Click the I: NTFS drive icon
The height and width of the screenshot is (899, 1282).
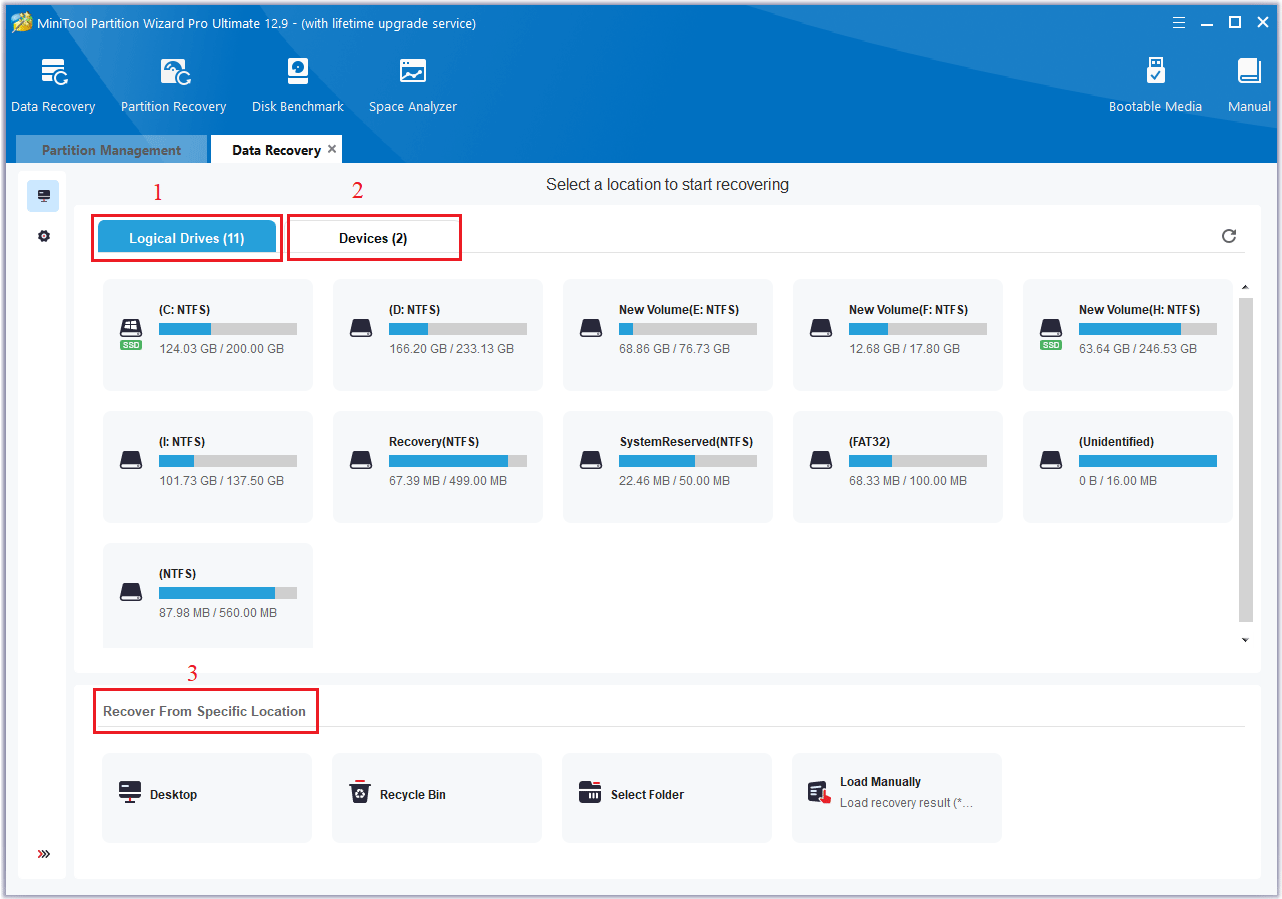[x=131, y=460]
